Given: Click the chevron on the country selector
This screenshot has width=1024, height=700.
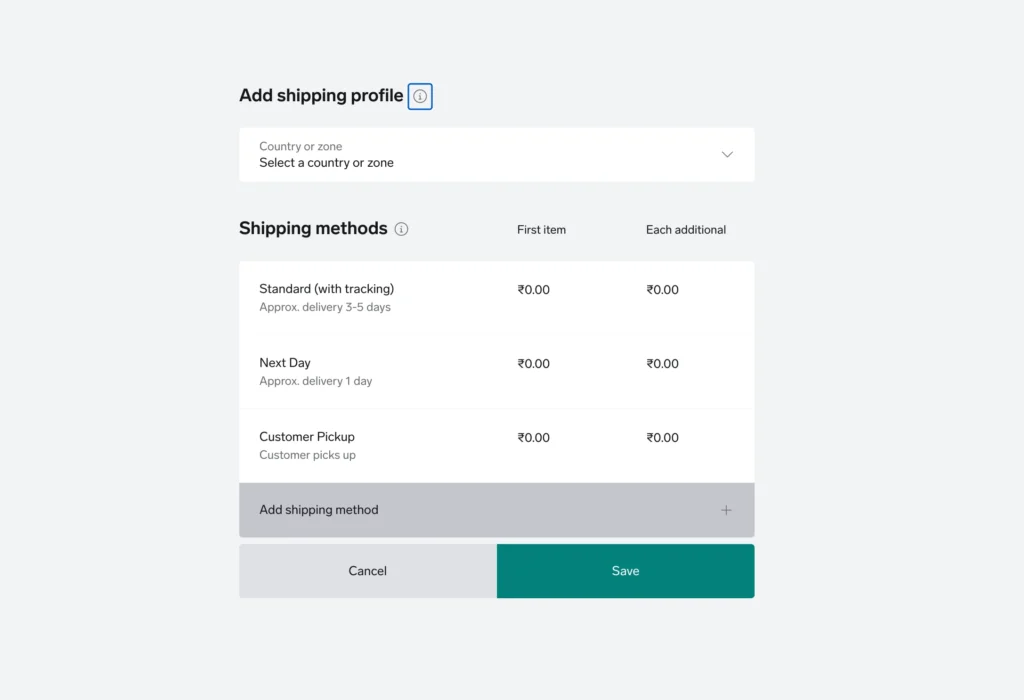Looking at the screenshot, I should pos(727,155).
